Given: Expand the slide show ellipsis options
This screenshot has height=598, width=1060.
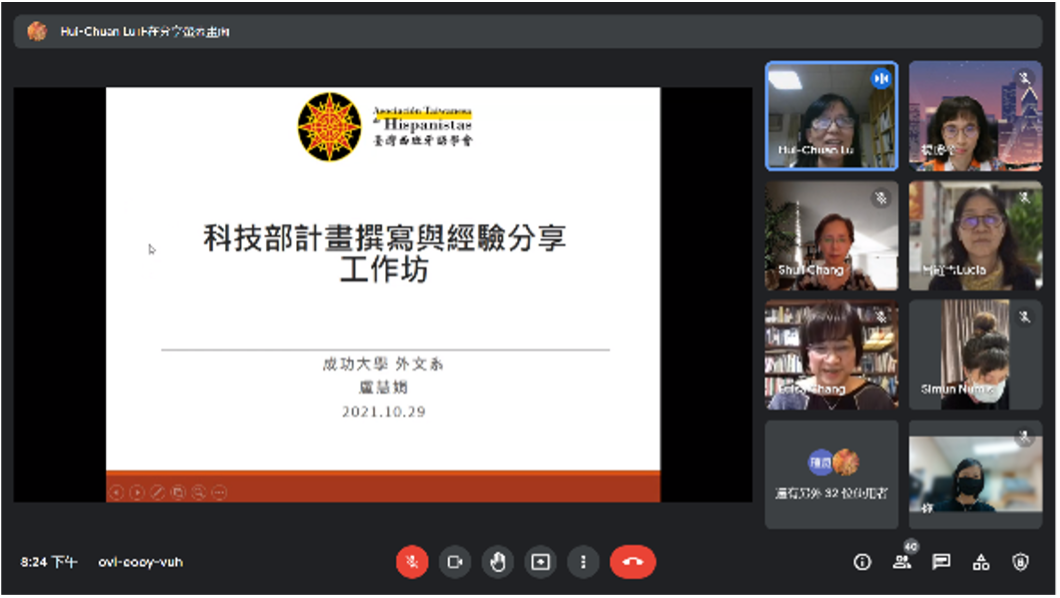Looking at the screenshot, I should pyautogui.click(x=219, y=493).
